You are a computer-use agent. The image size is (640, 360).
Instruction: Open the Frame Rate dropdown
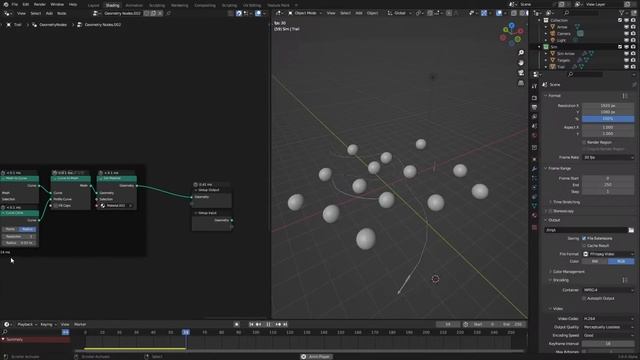[608, 157]
